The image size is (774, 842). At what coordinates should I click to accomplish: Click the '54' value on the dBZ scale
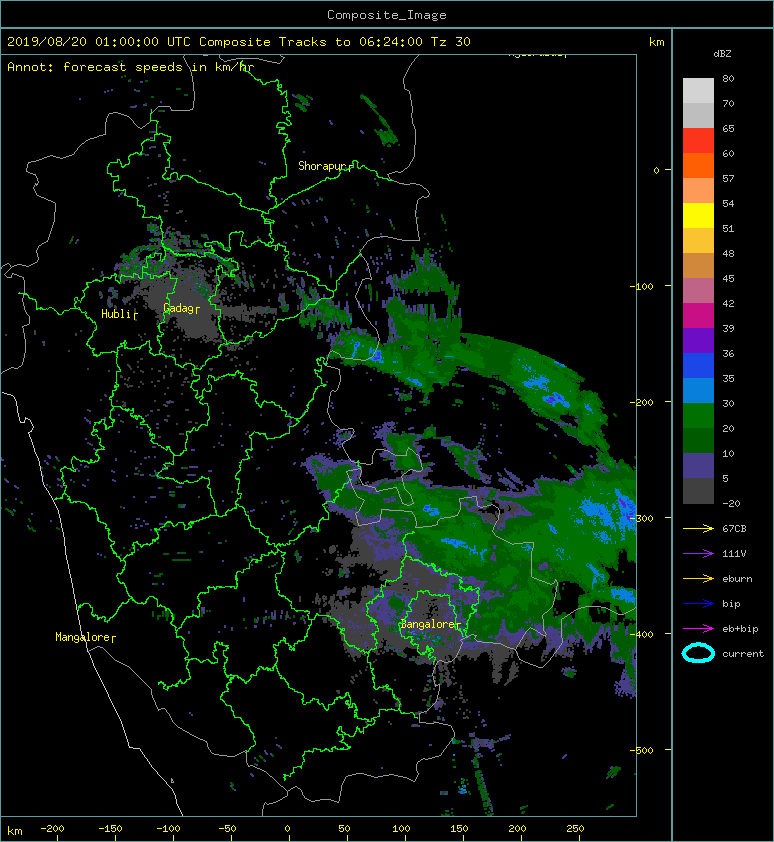point(728,204)
